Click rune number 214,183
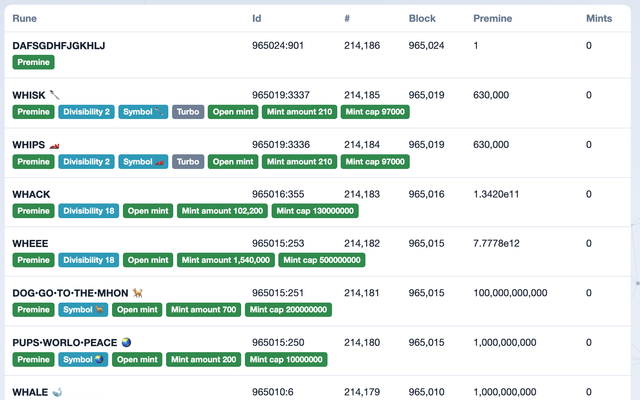Viewport: 640px width, 400px height. pyautogui.click(x=362, y=194)
